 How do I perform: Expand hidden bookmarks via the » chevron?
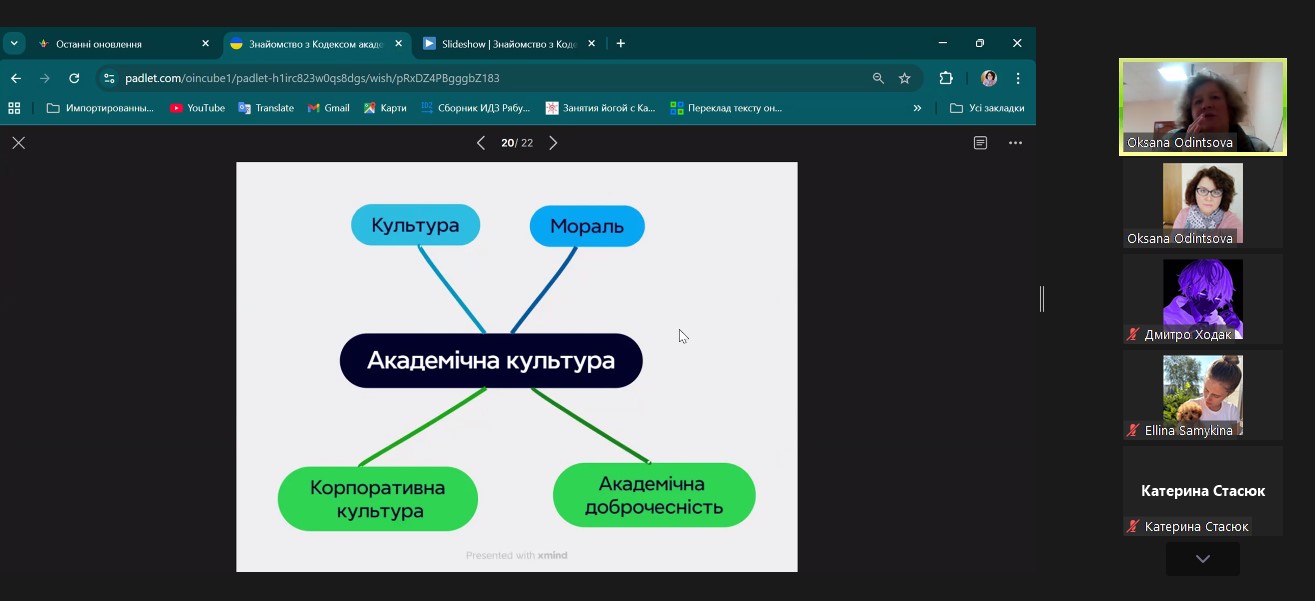tap(917, 107)
